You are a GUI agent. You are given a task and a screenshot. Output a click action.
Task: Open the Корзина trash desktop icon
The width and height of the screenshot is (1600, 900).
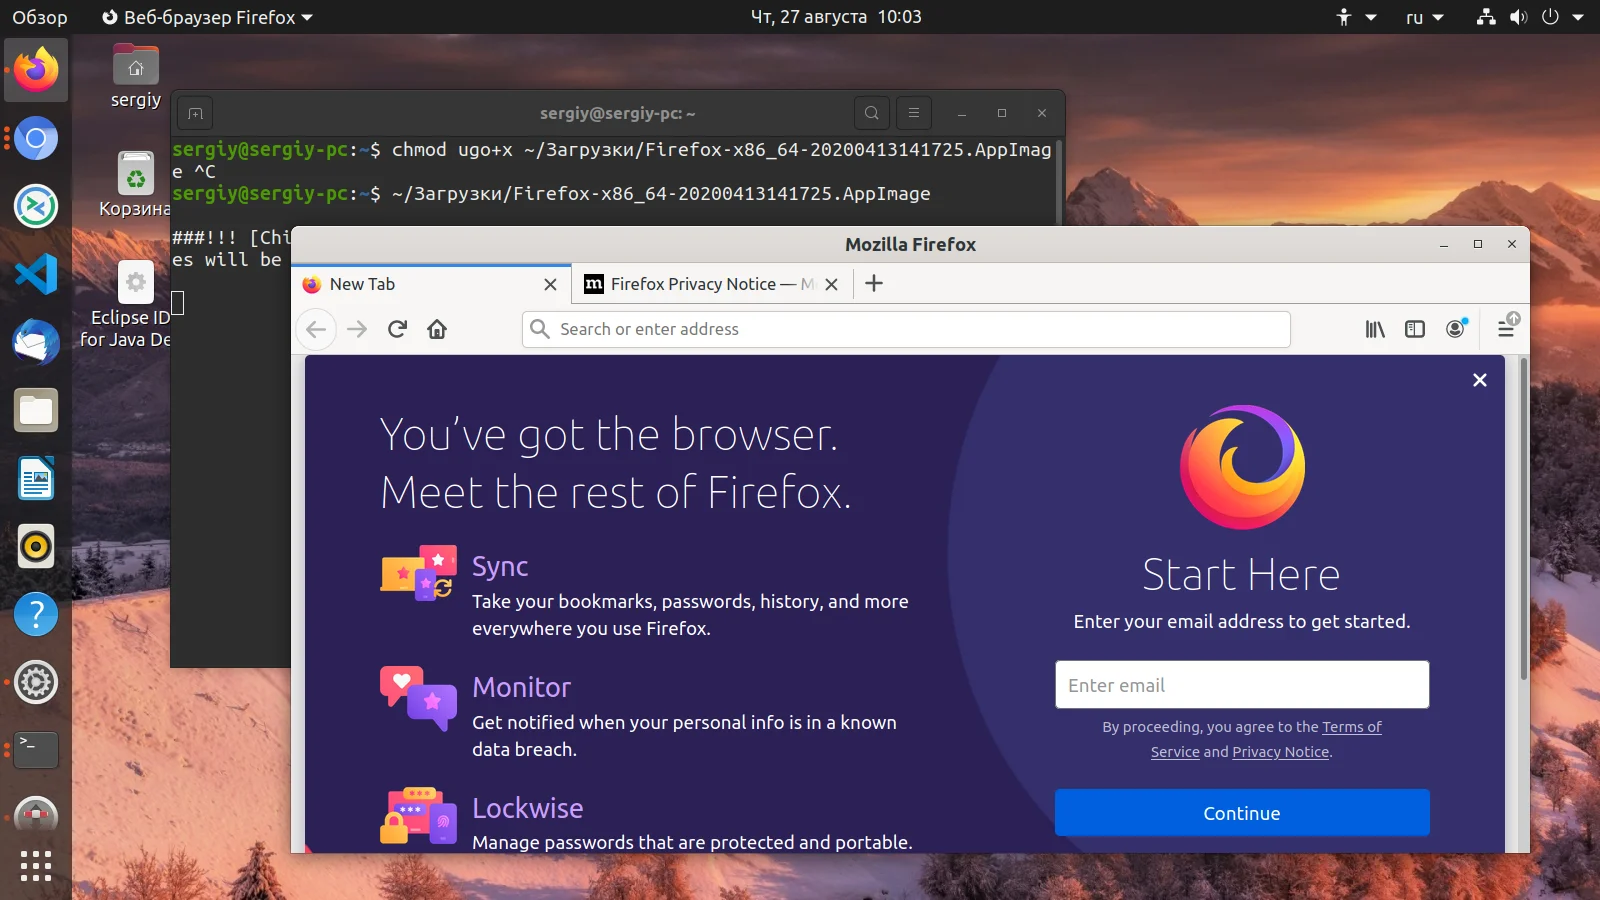pos(135,184)
